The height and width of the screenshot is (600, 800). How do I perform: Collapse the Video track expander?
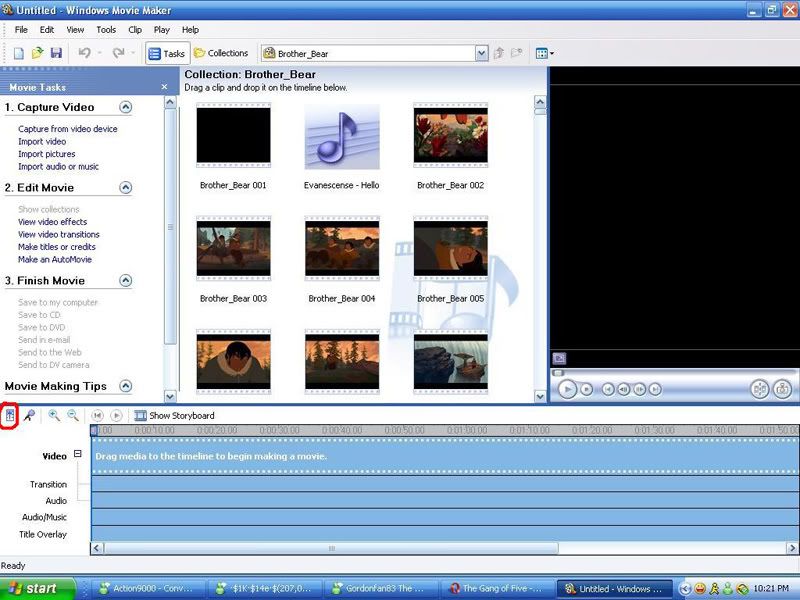point(78,454)
